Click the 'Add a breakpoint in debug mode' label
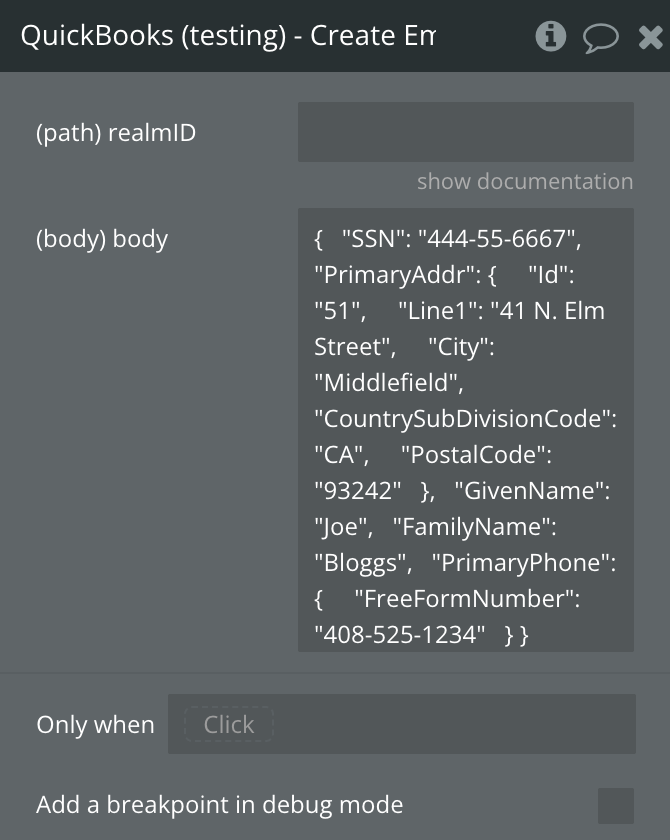Screen dimensions: 670x840 pyautogui.click(x=220, y=805)
